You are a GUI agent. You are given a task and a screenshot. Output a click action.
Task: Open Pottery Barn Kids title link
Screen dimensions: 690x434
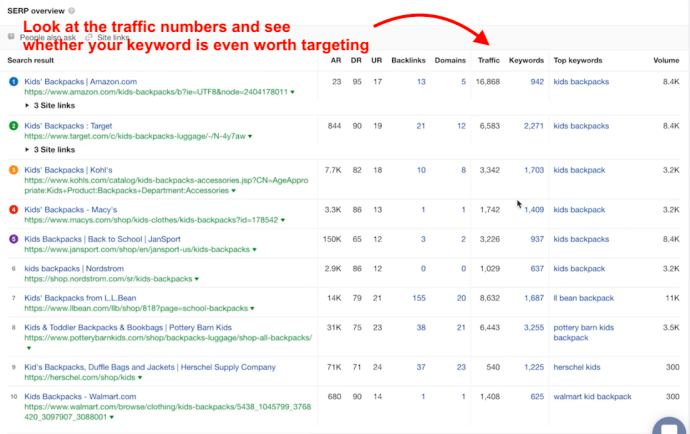coord(128,327)
